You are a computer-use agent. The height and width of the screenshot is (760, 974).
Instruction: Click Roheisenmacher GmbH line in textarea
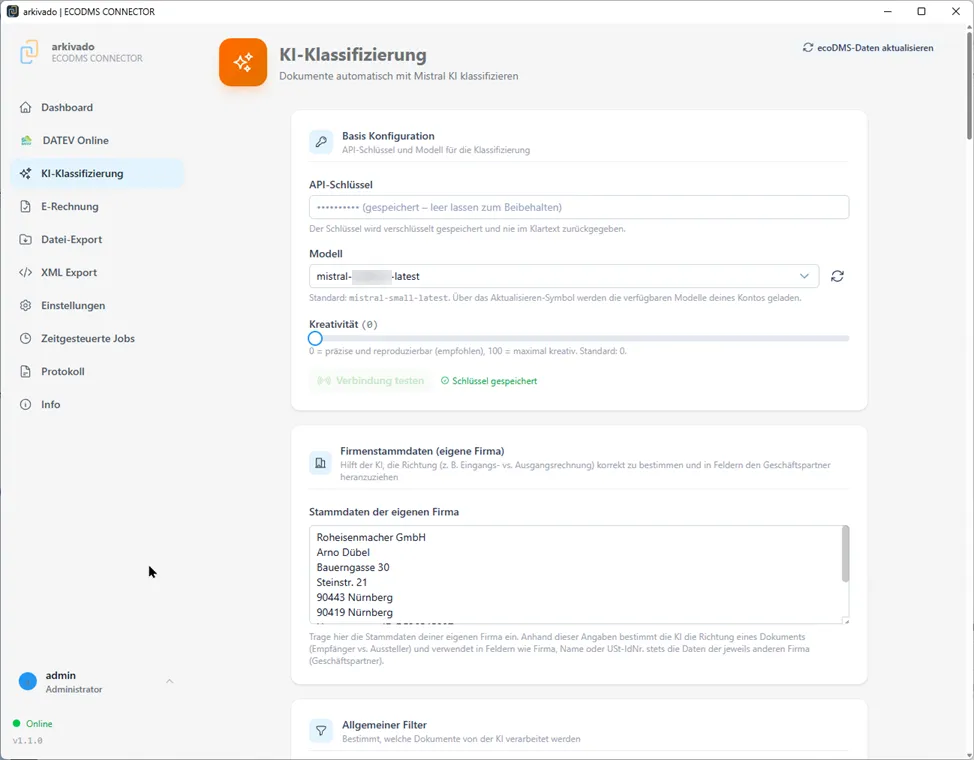371,537
